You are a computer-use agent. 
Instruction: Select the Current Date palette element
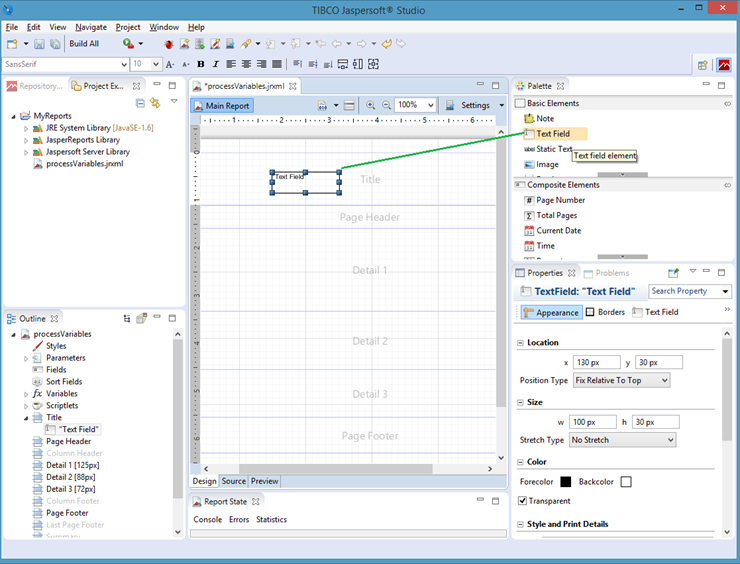click(557, 230)
